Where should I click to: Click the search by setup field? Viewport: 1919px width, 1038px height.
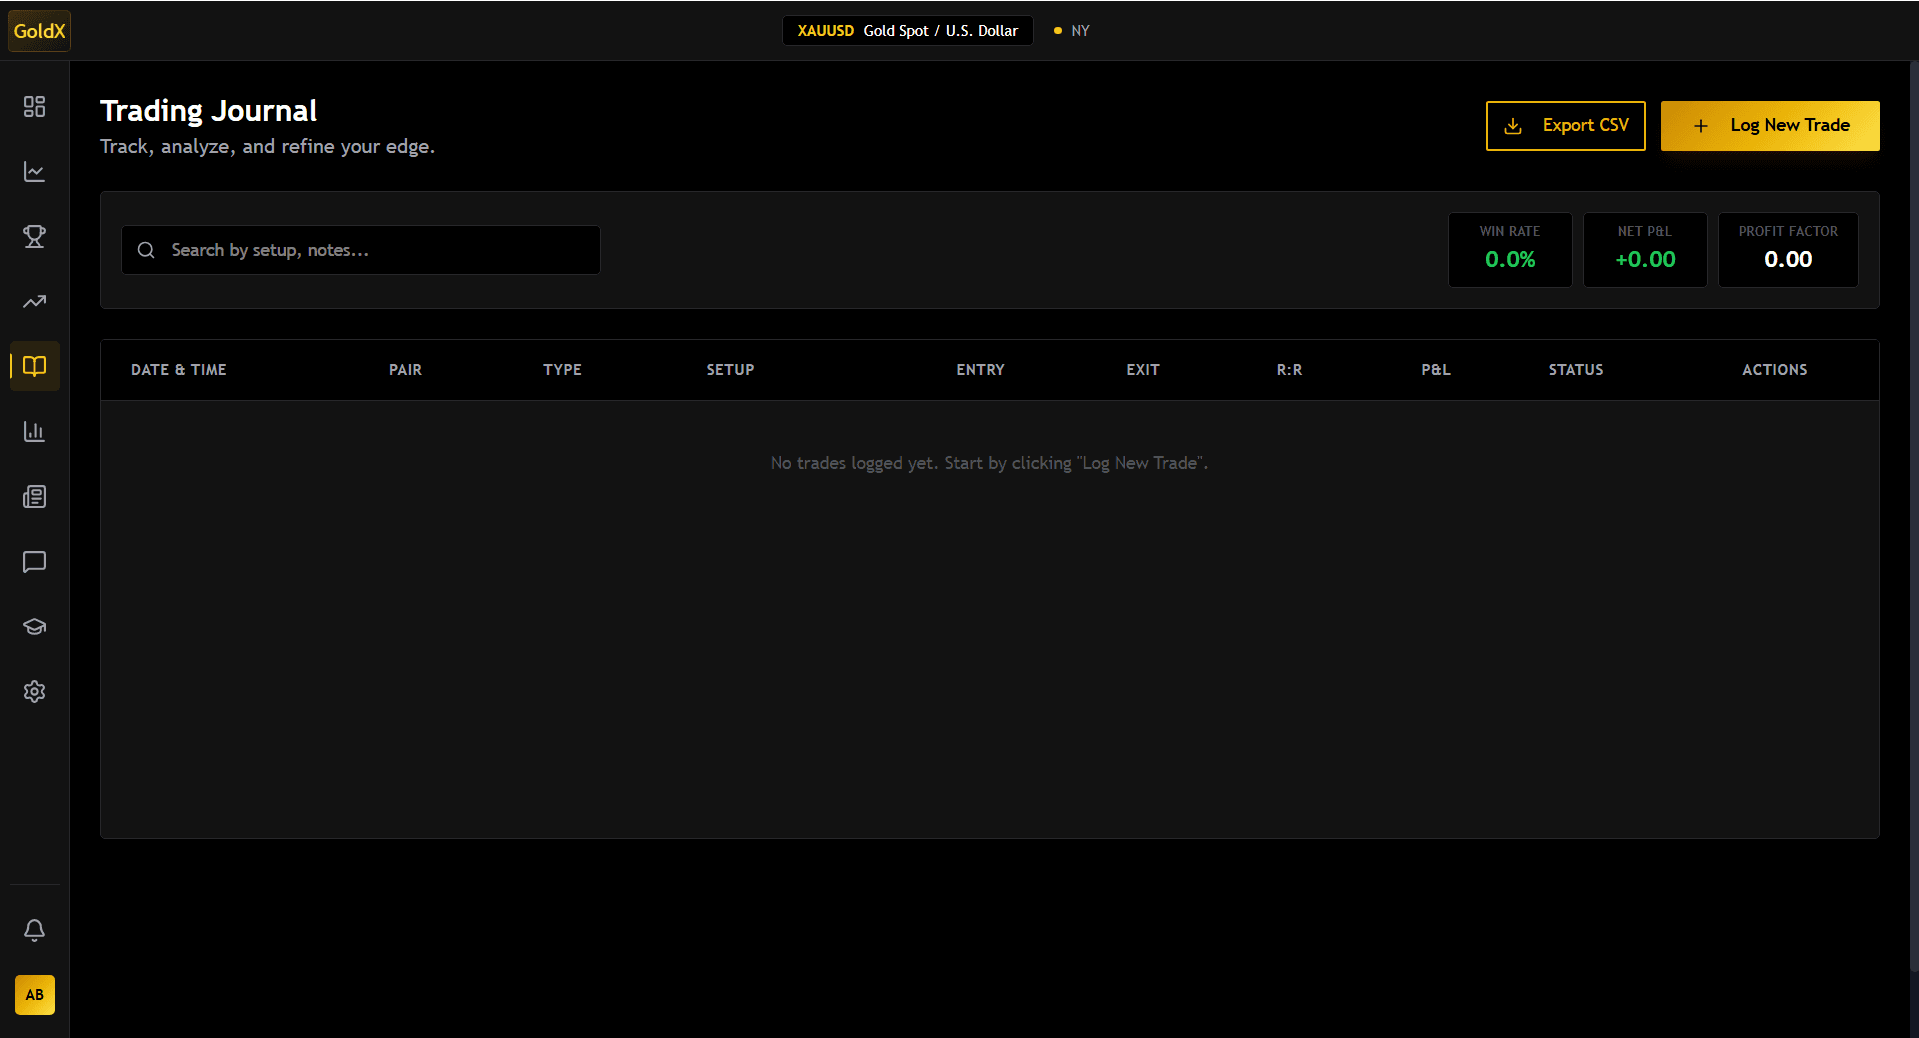coord(360,250)
